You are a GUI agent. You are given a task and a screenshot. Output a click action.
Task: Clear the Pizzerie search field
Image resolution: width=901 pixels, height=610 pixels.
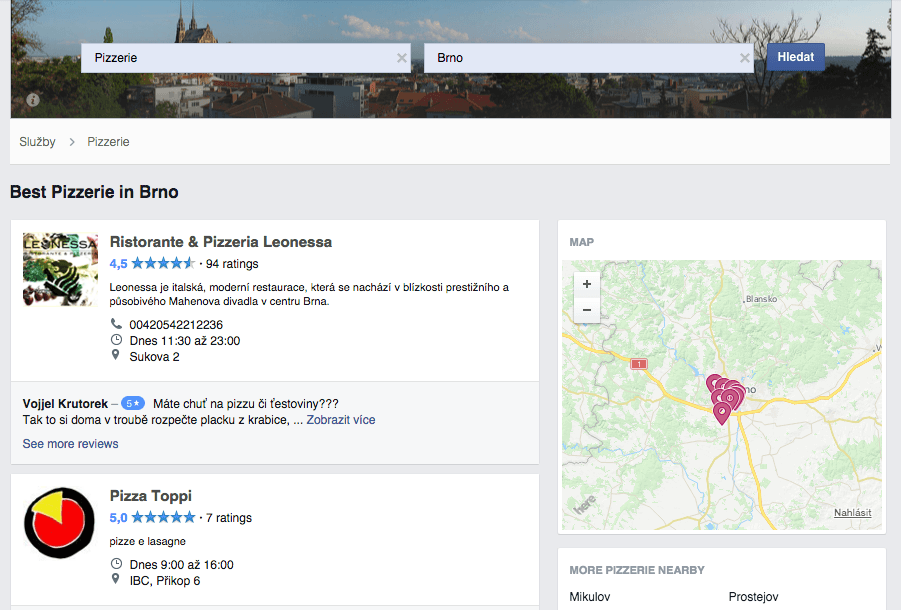click(x=402, y=58)
